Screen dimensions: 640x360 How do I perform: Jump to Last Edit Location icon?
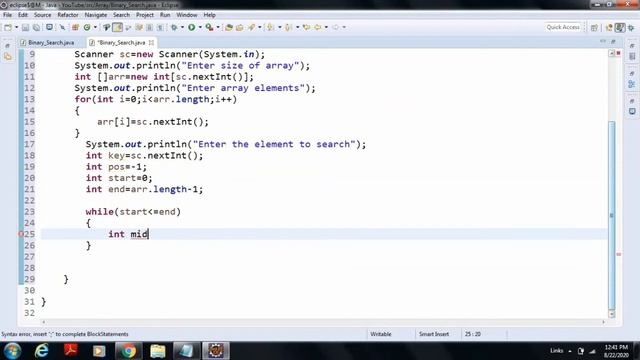307,27
